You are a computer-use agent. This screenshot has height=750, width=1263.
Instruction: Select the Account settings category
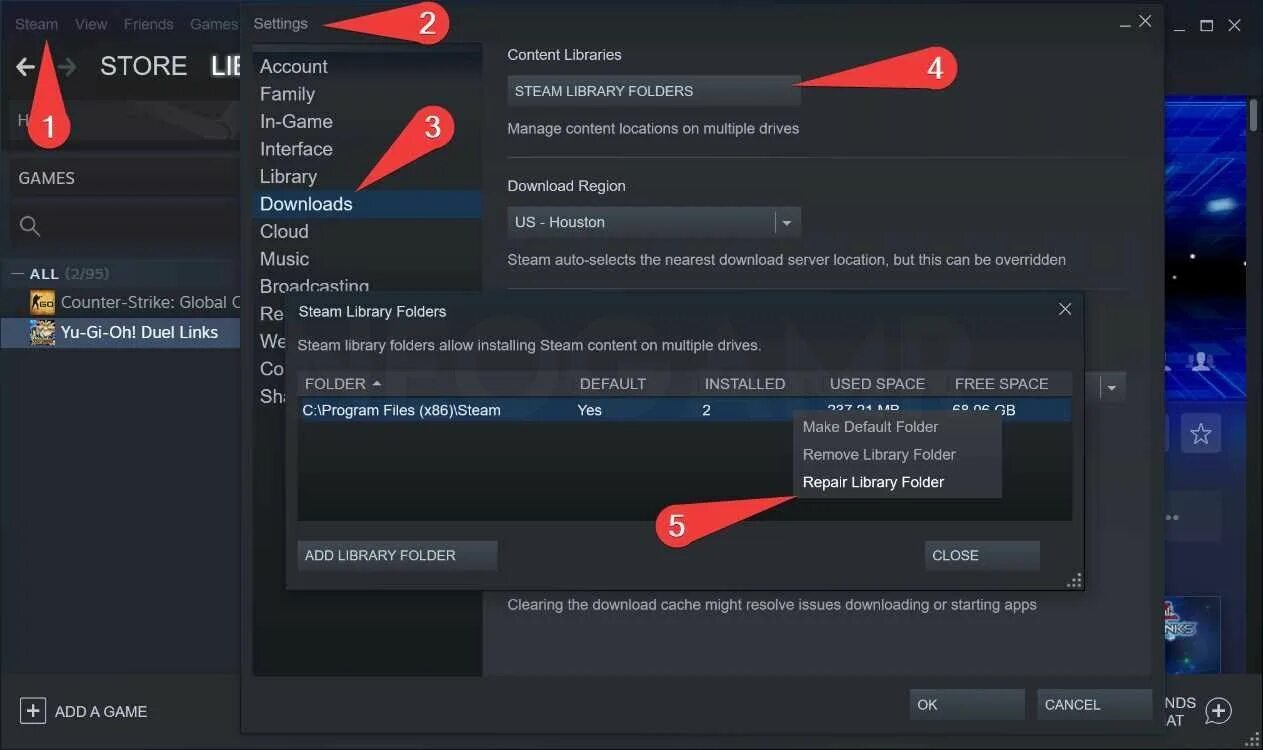coord(294,67)
